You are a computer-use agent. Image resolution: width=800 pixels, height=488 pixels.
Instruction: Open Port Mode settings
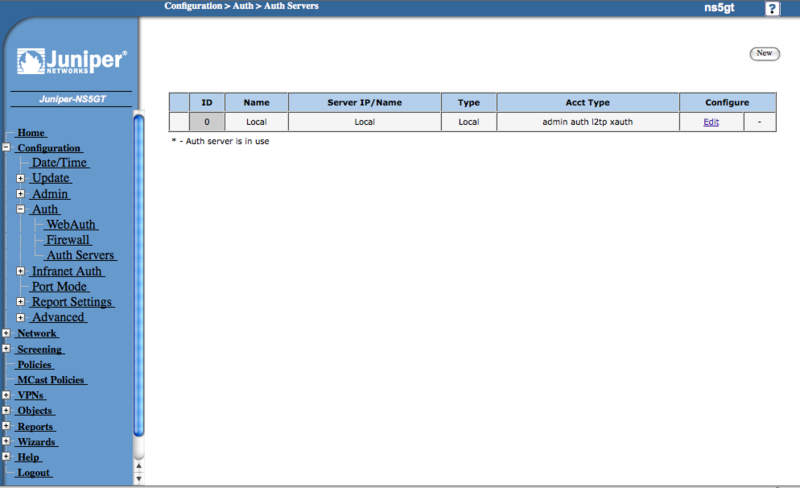point(59,287)
